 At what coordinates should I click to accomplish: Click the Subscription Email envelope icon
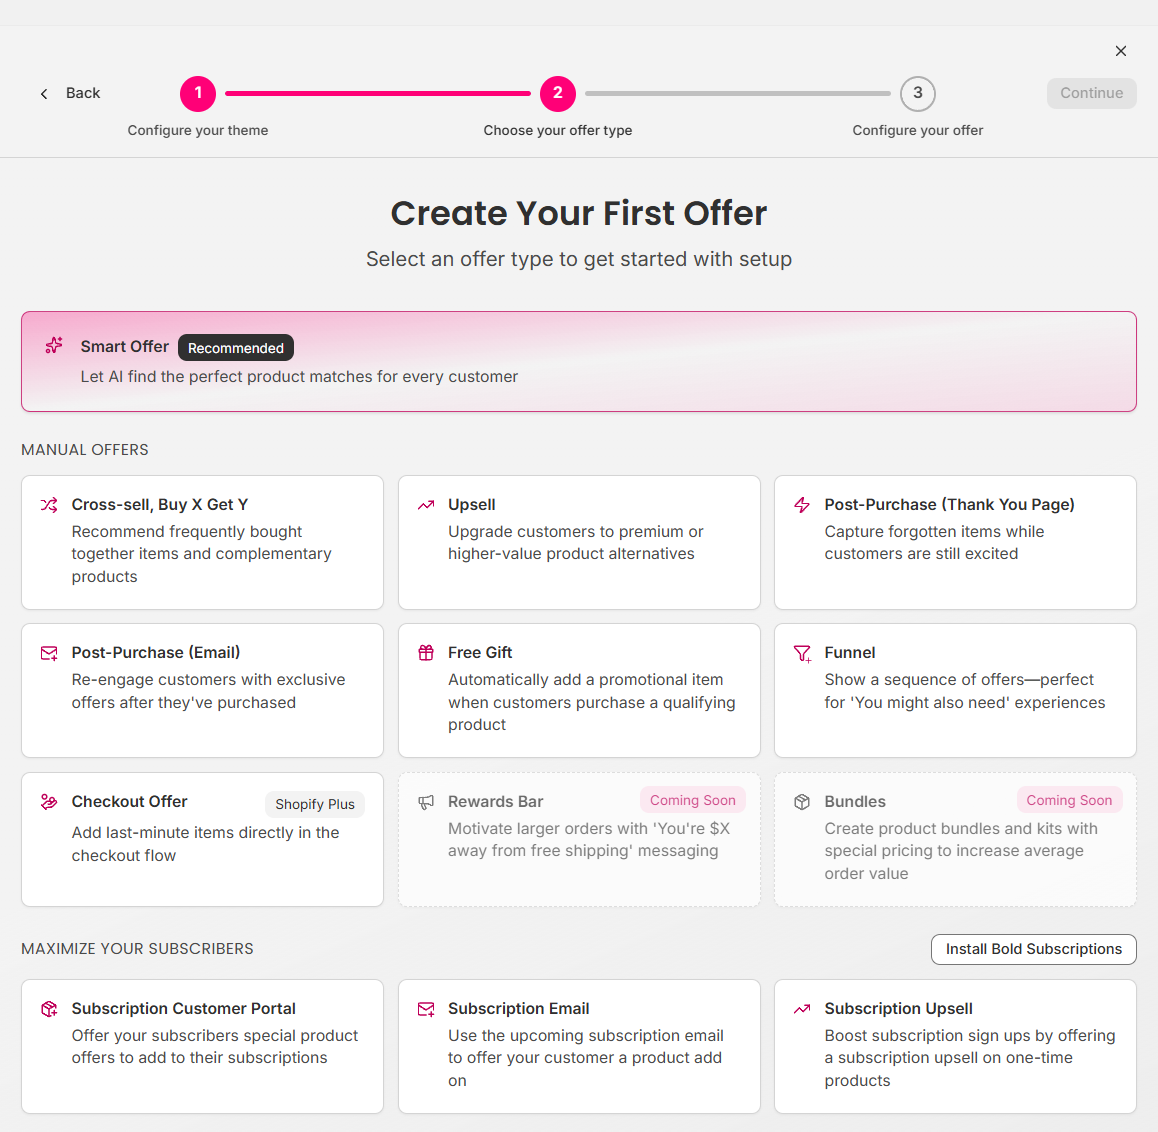point(426,1009)
